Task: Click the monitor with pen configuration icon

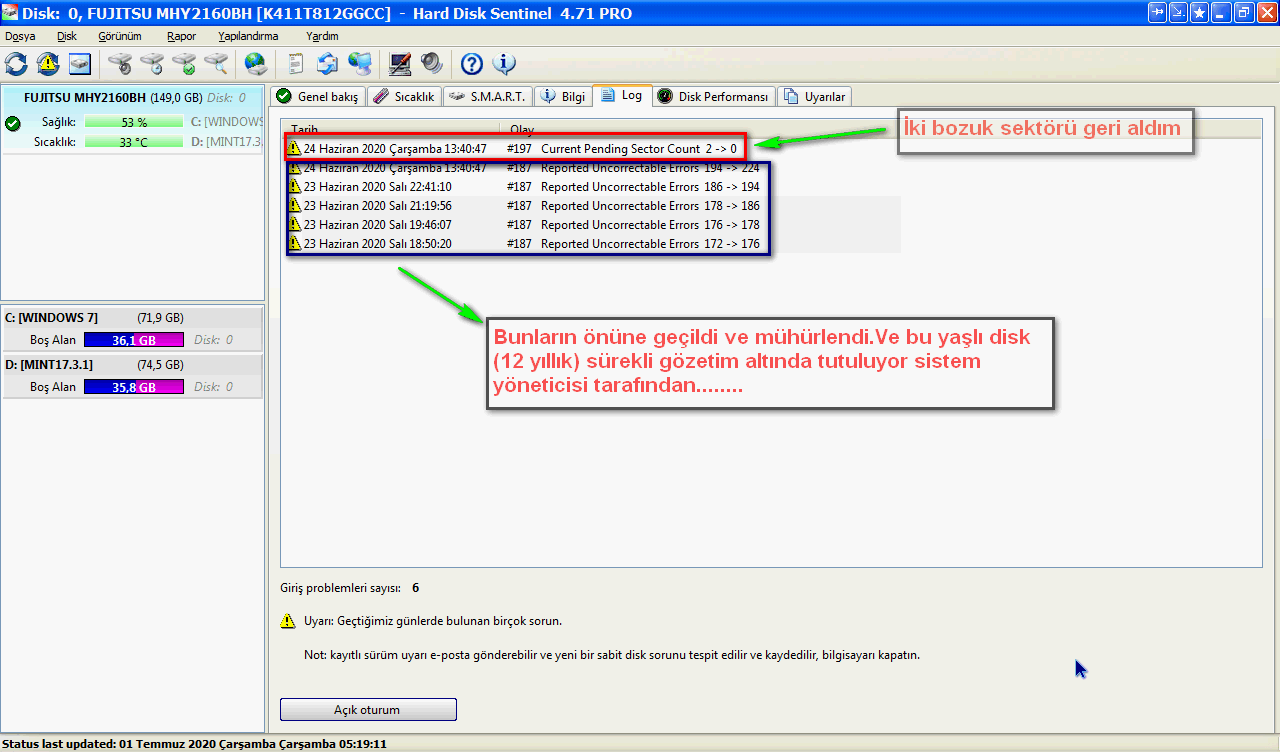Action: [x=400, y=64]
